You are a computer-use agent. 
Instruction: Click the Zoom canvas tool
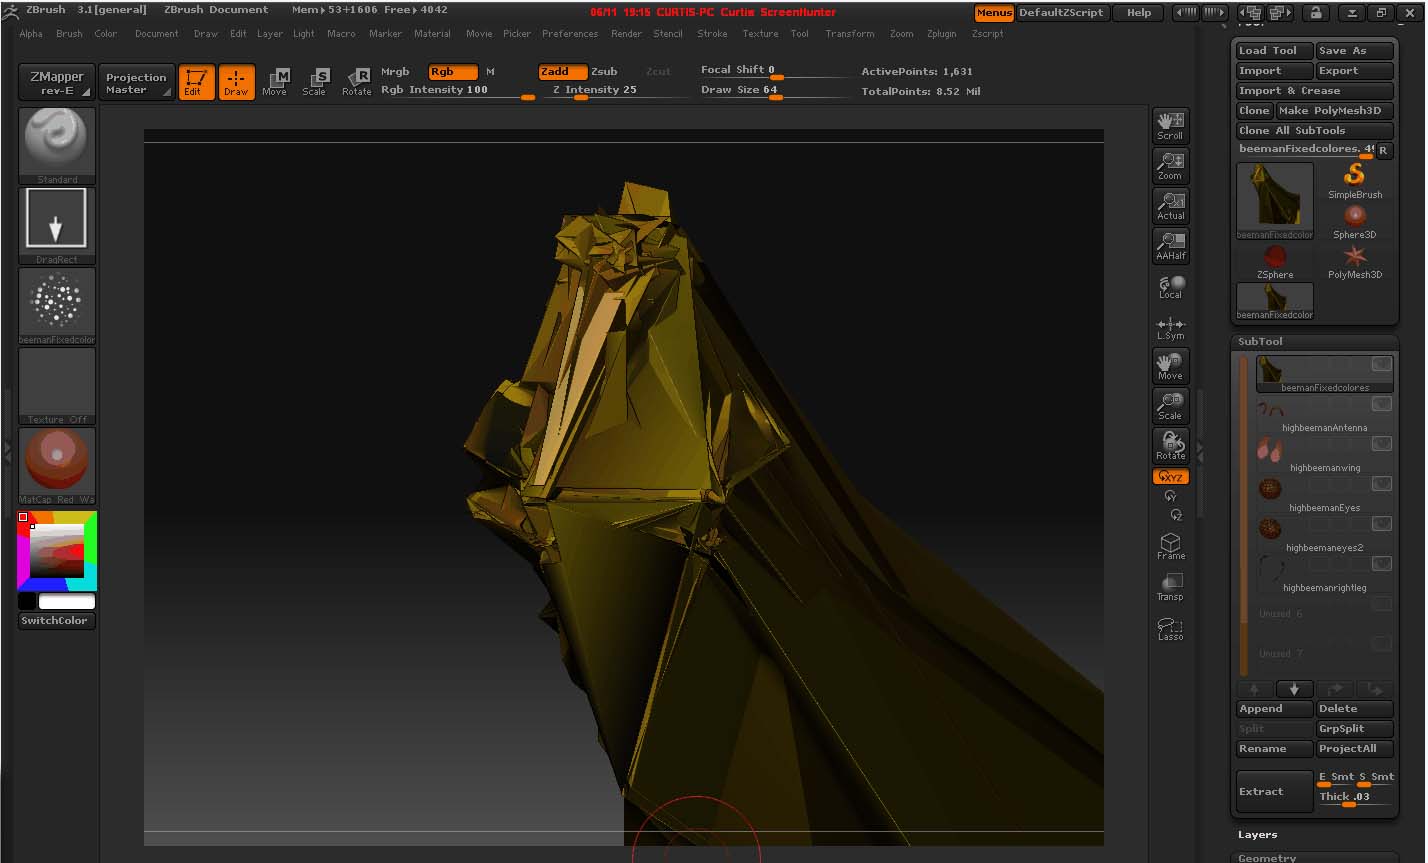click(x=1170, y=165)
